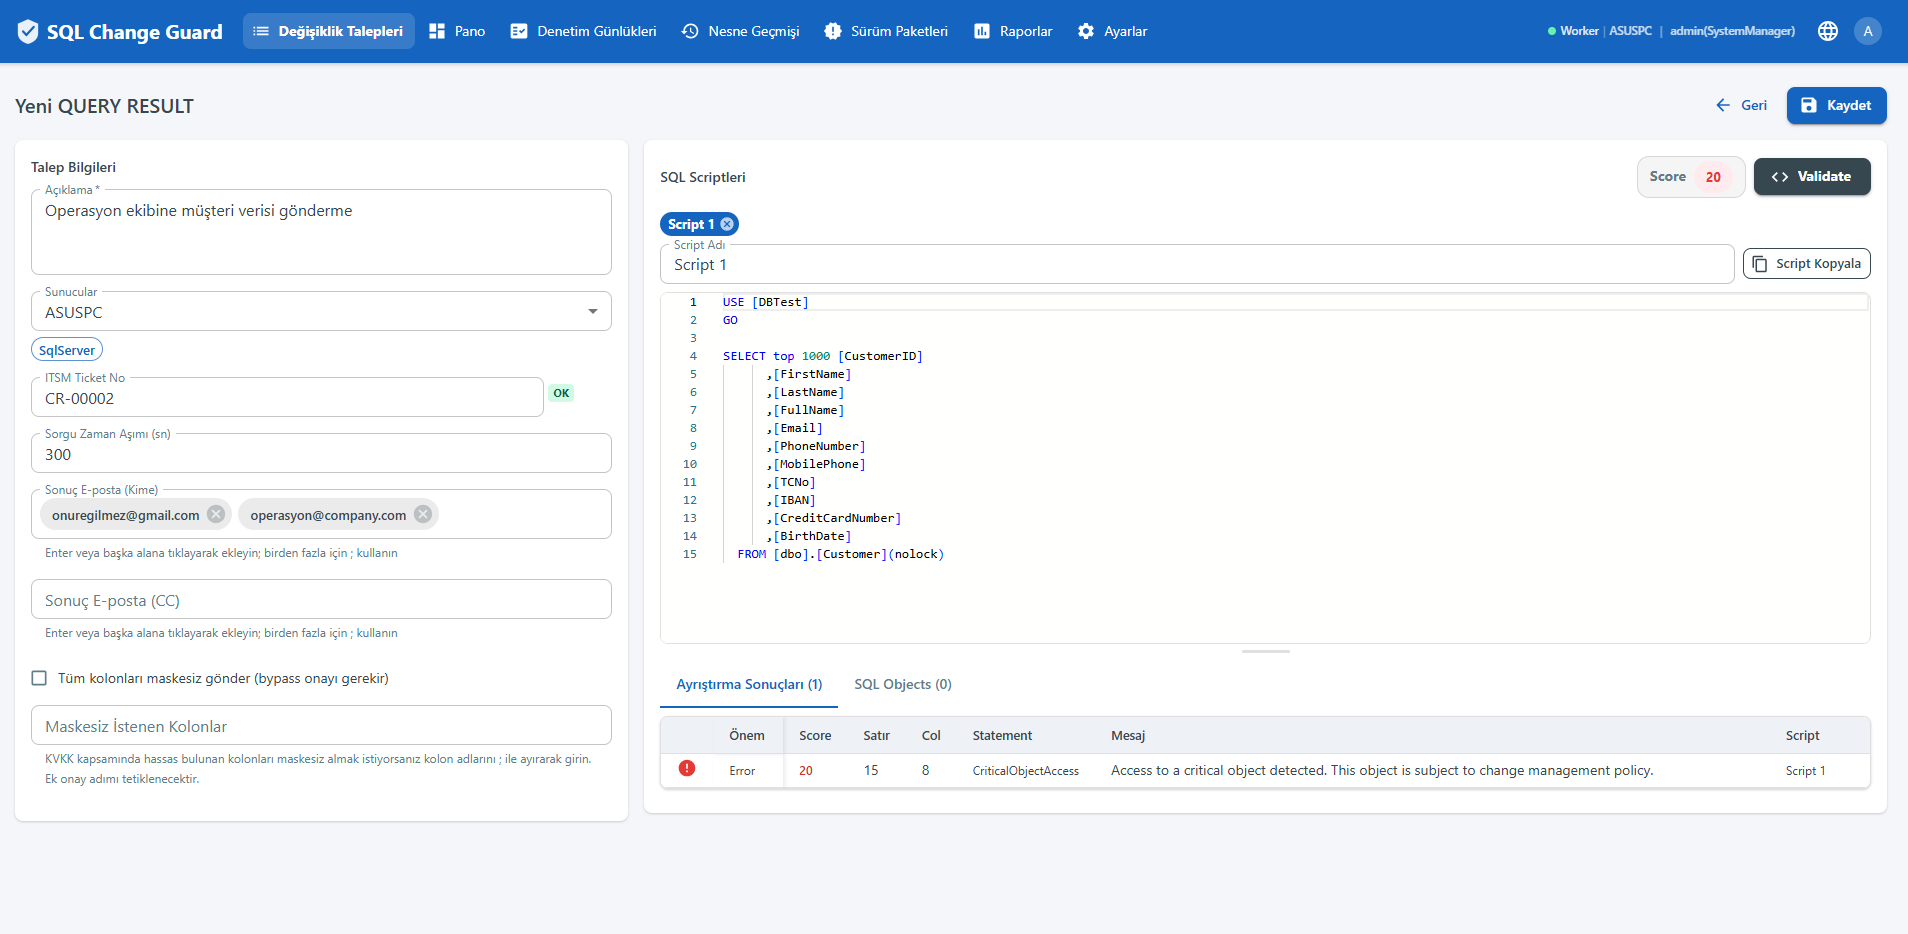Click CriticalObjectAccess statement cell

tap(1026, 771)
